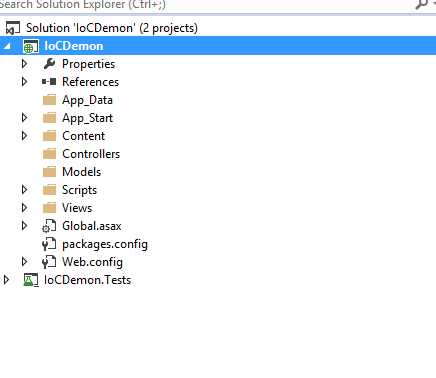436x378 pixels.
Task: Select the Content folder name
Action: click(x=83, y=136)
